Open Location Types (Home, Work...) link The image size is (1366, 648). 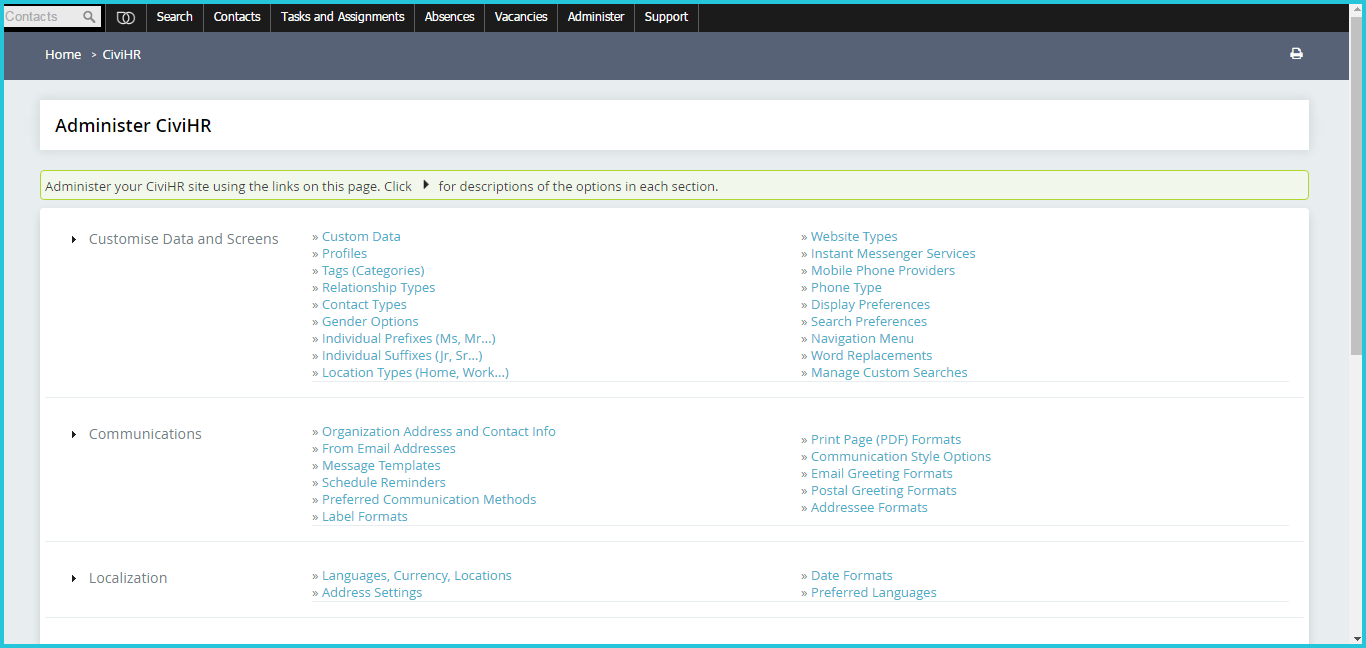pos(415,373)
